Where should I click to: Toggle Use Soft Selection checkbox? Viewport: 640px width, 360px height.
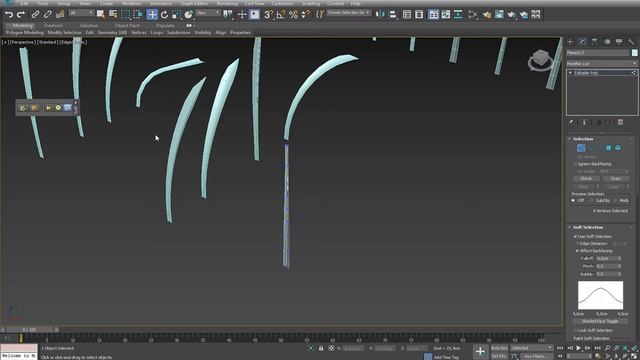coord(576,236)
